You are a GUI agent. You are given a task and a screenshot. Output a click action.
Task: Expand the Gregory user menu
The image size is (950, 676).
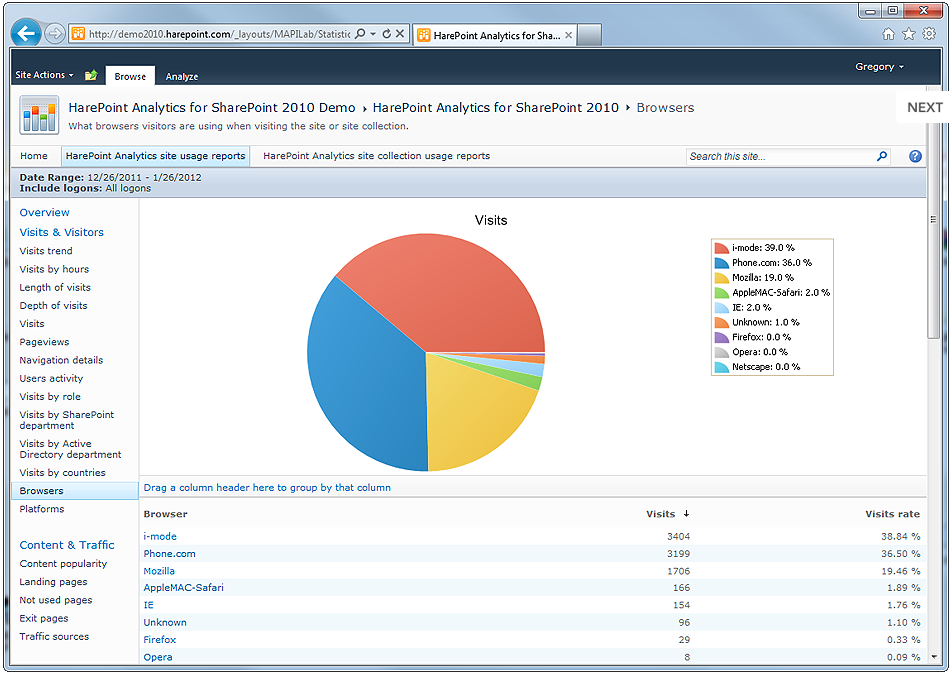879,67
